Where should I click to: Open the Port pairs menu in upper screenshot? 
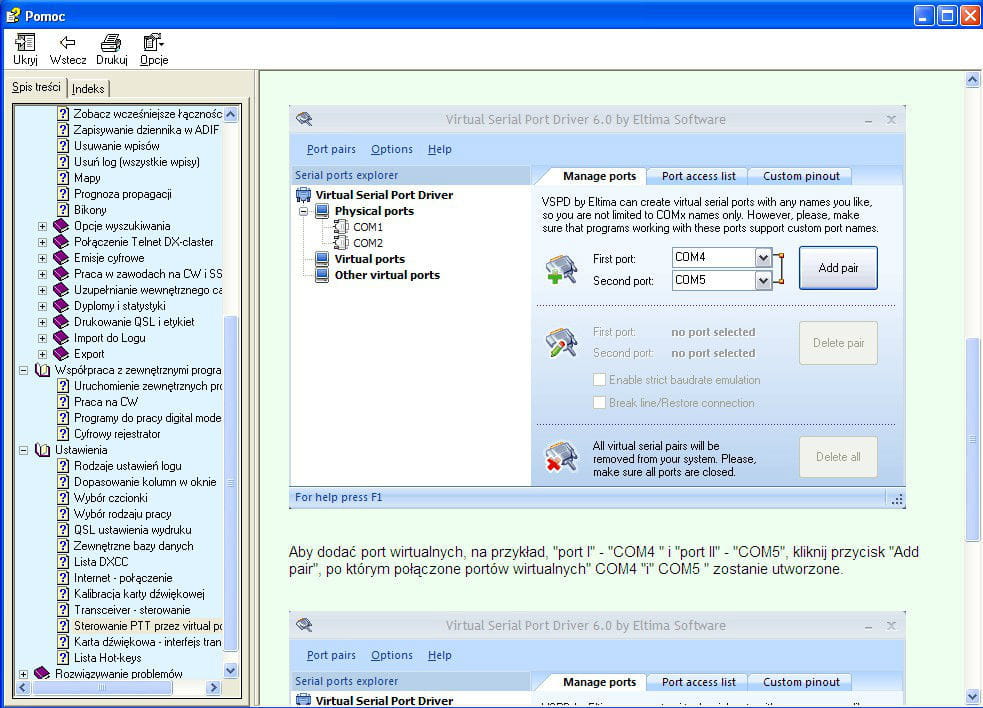pyautogui.click(x=331, y=149)
